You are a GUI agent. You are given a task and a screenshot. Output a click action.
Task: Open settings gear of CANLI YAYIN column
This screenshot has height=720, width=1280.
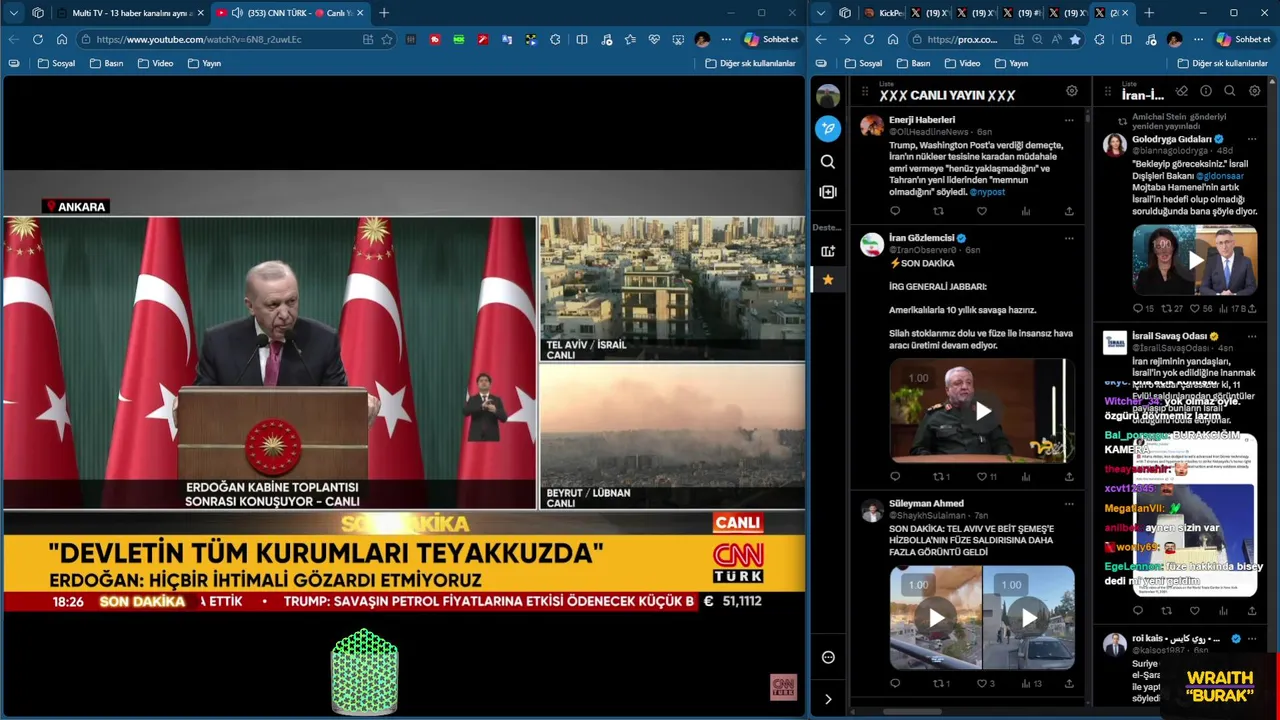(x=1072, y=91)
